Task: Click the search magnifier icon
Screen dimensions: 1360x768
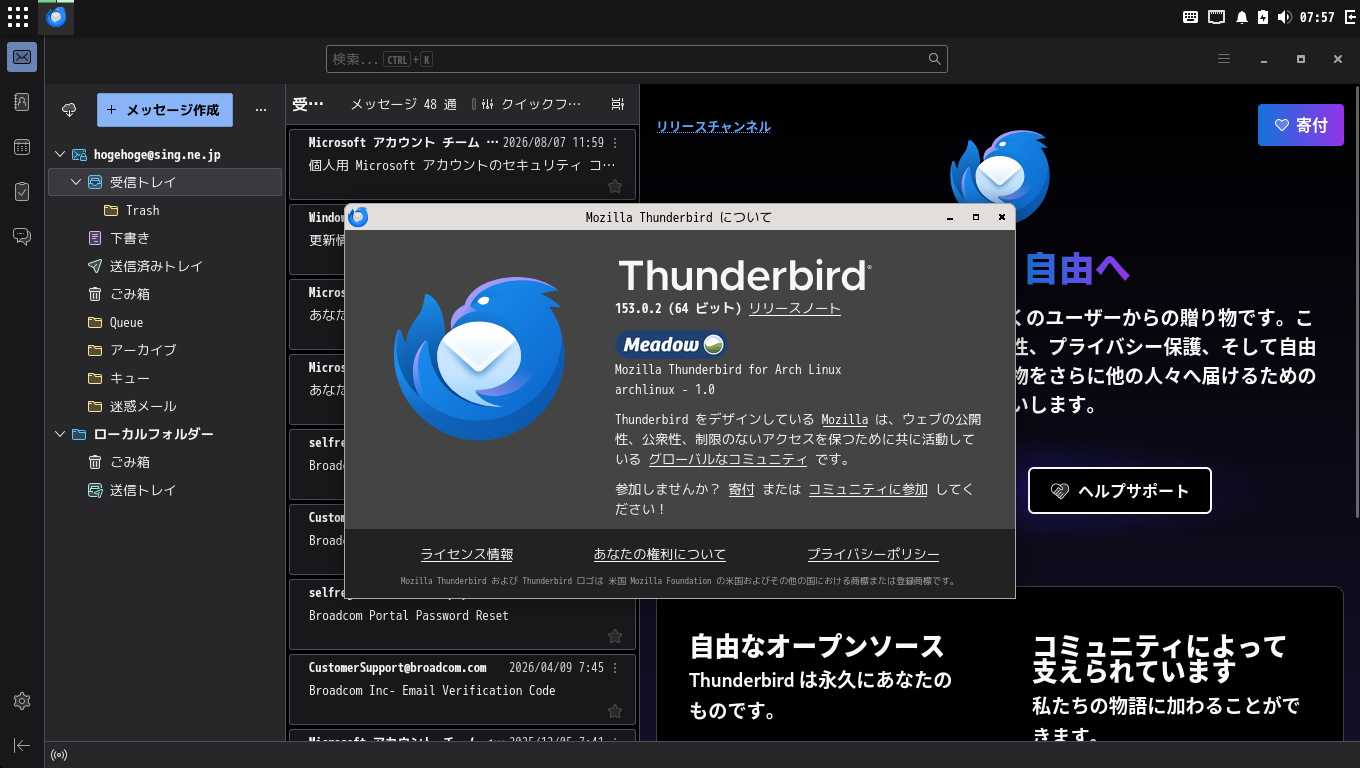Action: tap(935, 59)
